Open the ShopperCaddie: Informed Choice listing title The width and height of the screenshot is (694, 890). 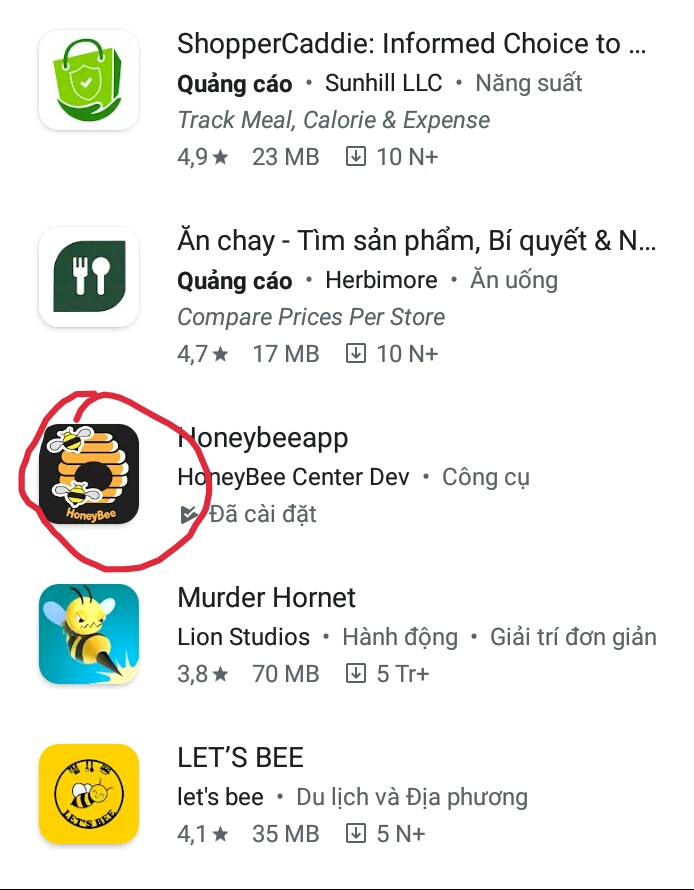coord(411,44)
